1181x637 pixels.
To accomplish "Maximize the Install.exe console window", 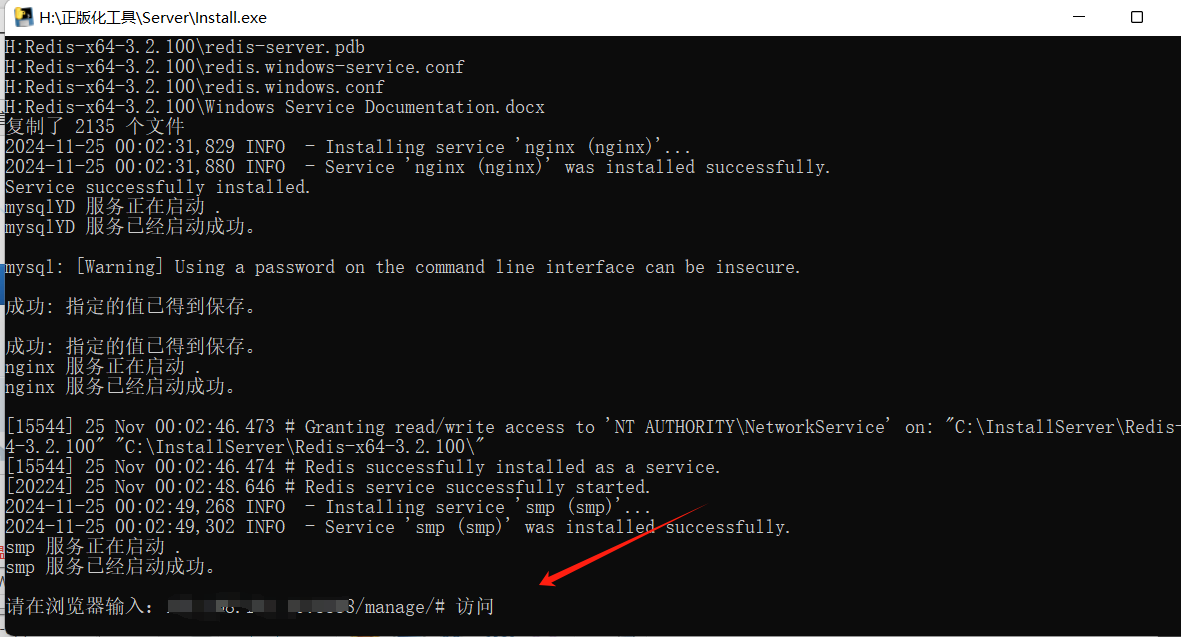I will (x=1137, y=17).
